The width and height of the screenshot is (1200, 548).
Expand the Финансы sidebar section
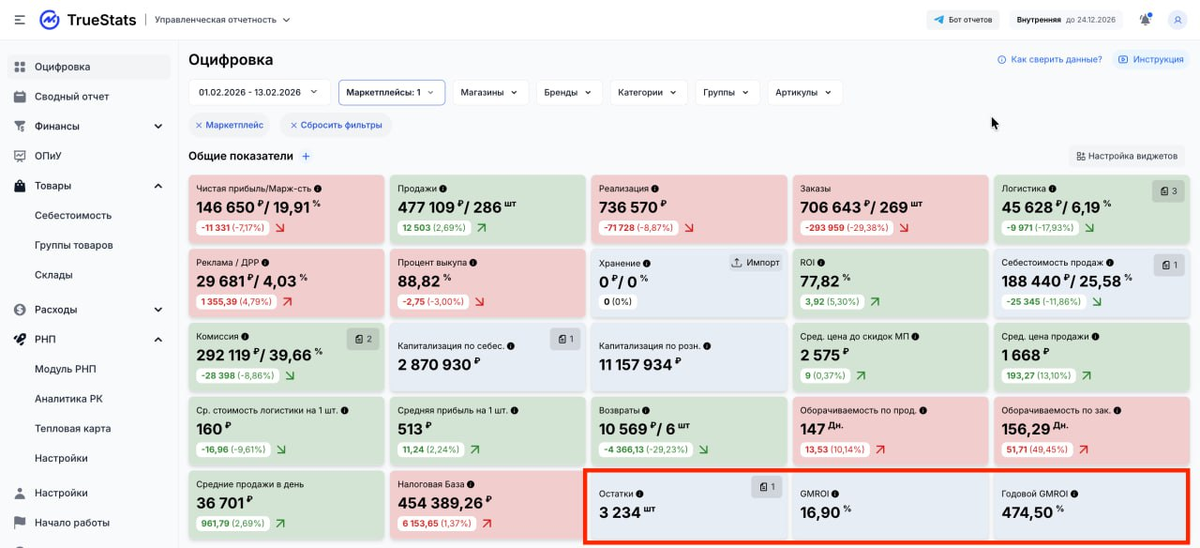(x=158, y=126)
